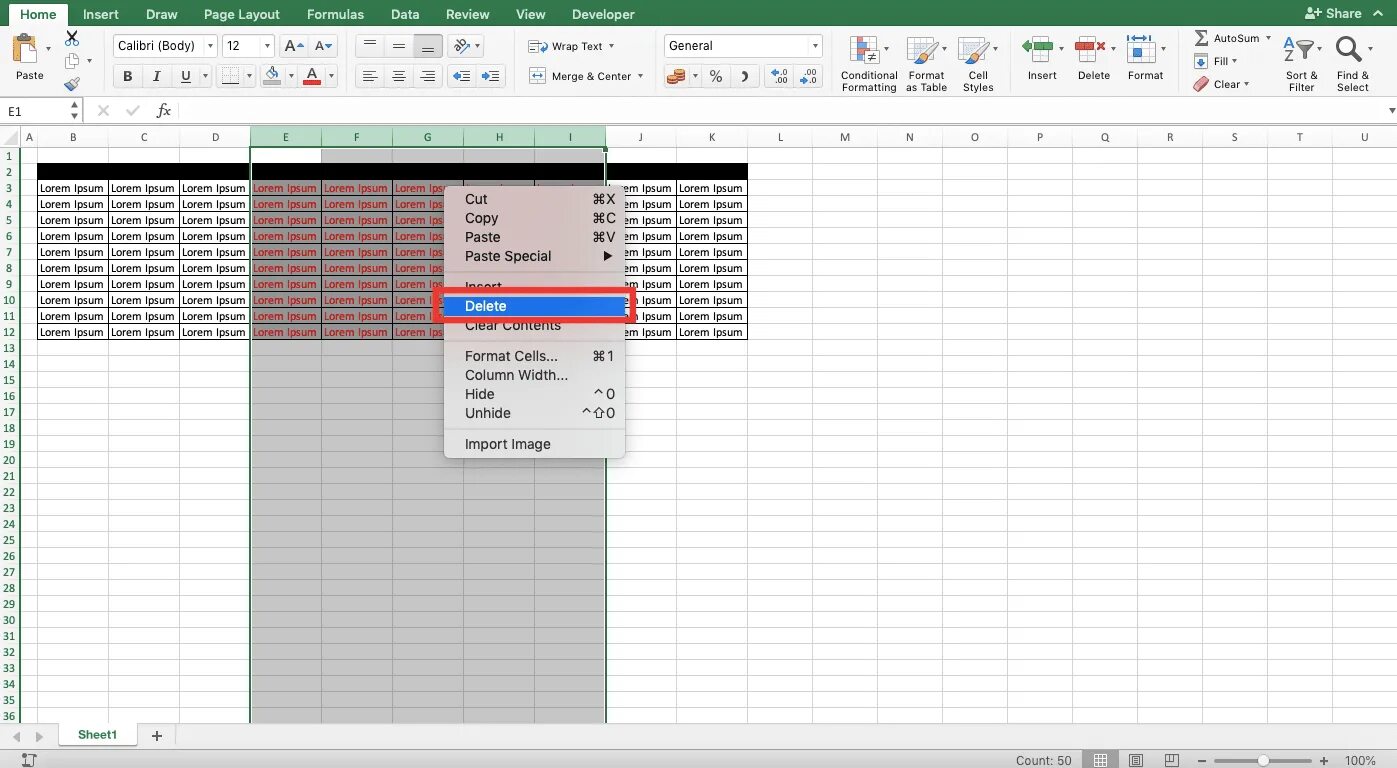Click the fx insert function icon

click(x=164, y=111)
